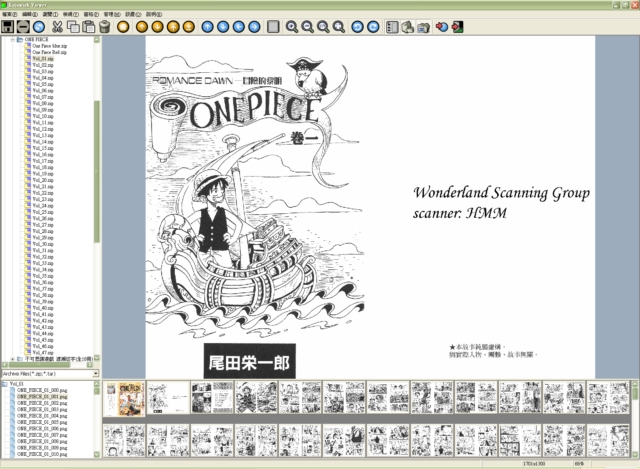Click the blue up-arrow navigation button
640x469 pixels.
(x=207, y=27)
